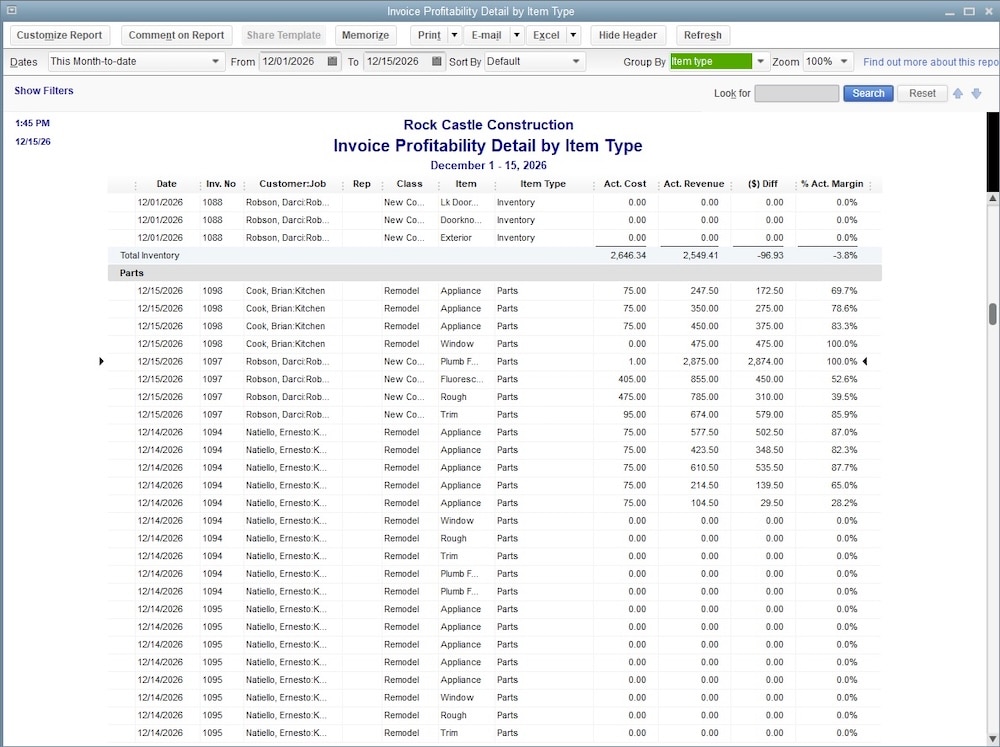
Task: Click the downward search navigation arrow
Action: tap(976, 92)
